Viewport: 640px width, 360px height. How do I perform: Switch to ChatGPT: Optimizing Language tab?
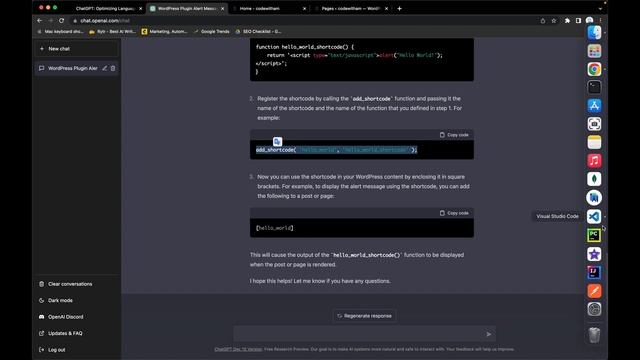coord(105,8)
